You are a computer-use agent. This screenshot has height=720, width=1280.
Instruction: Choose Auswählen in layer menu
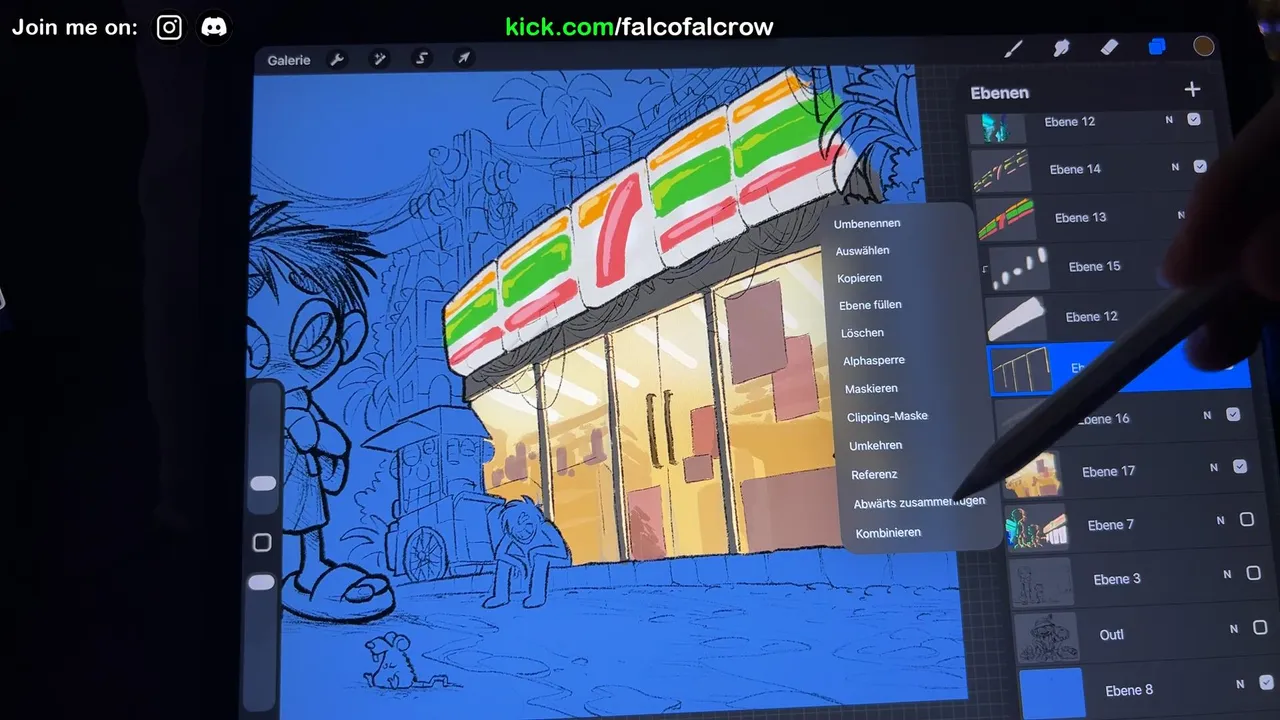(862, 251)
